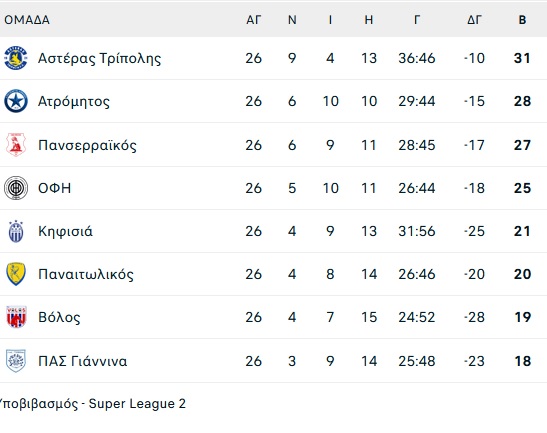Click the ΟΦΗ circular emblem

pyautogui.click(x=16, y=188)
